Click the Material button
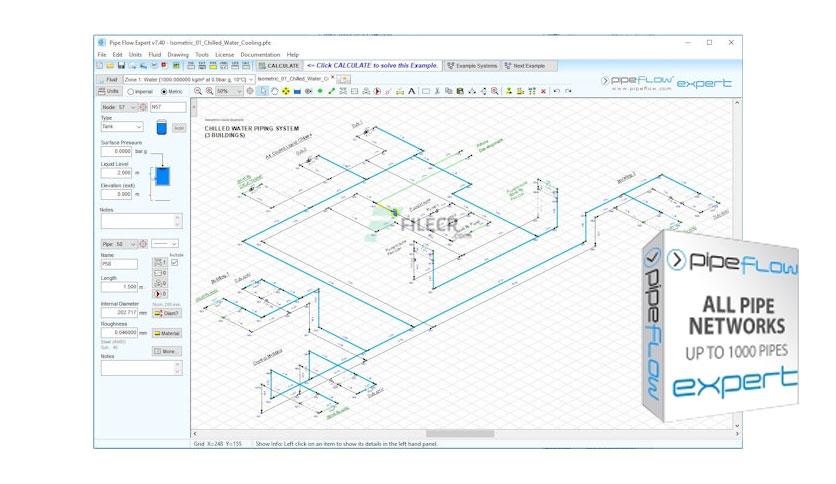The height and width of the screenshot is (484, 836). tap(167, 333)
